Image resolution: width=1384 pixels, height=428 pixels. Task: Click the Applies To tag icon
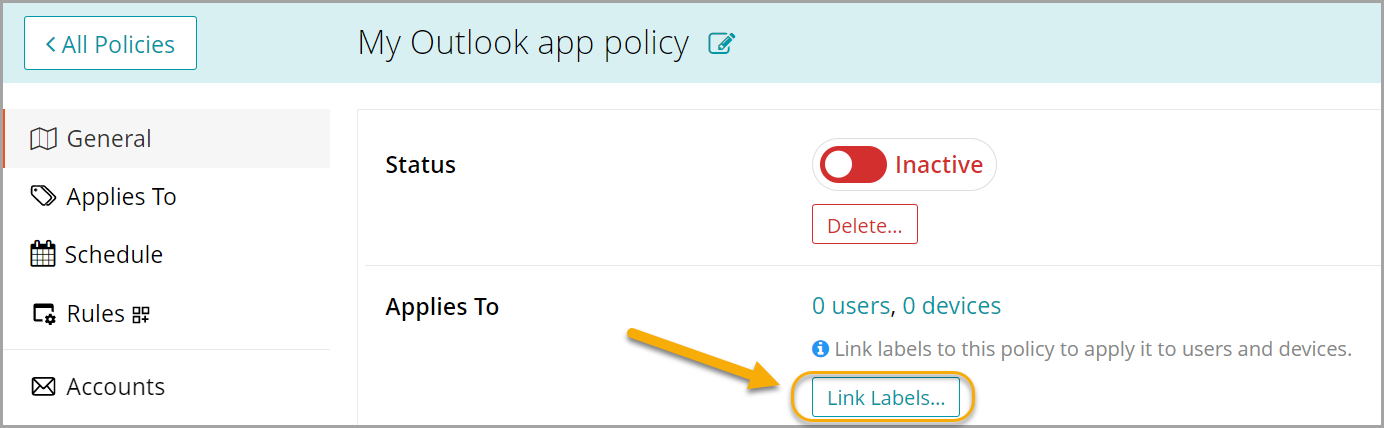(x=43, y=197)
